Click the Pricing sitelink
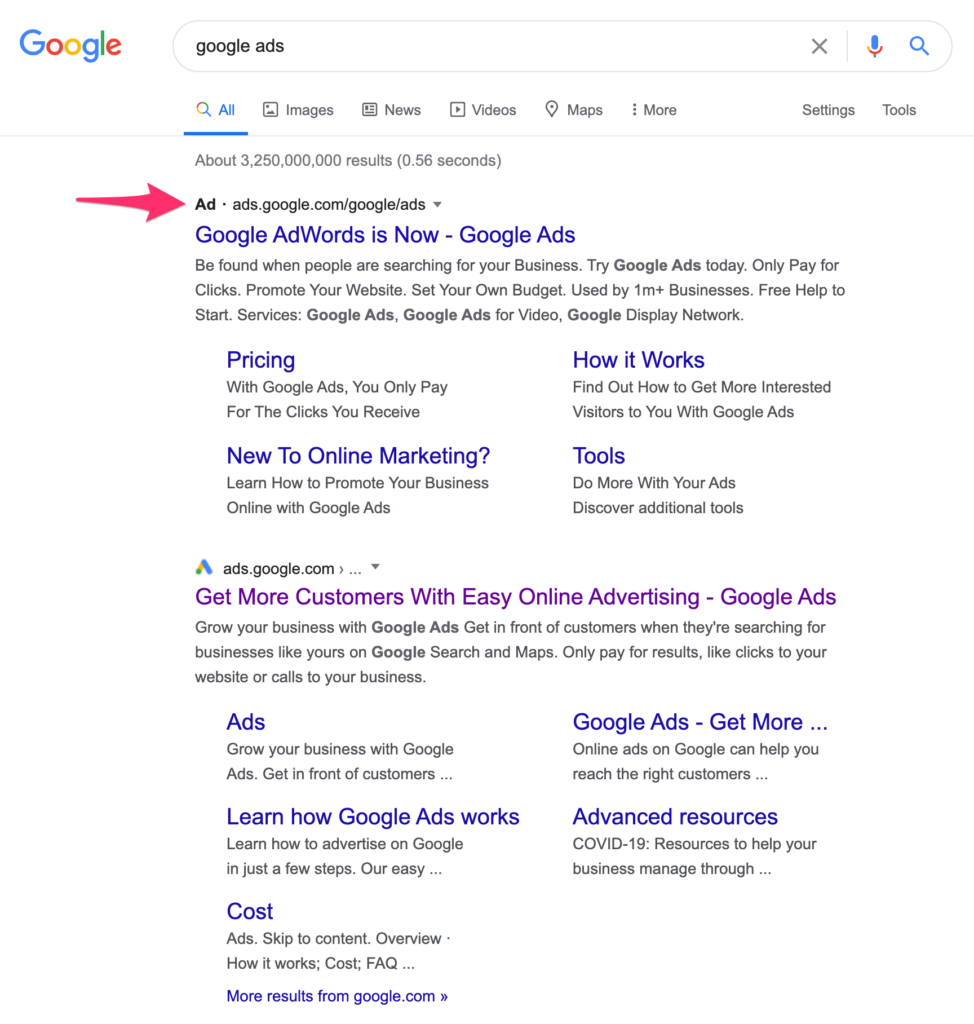 (x=260, y=360)
